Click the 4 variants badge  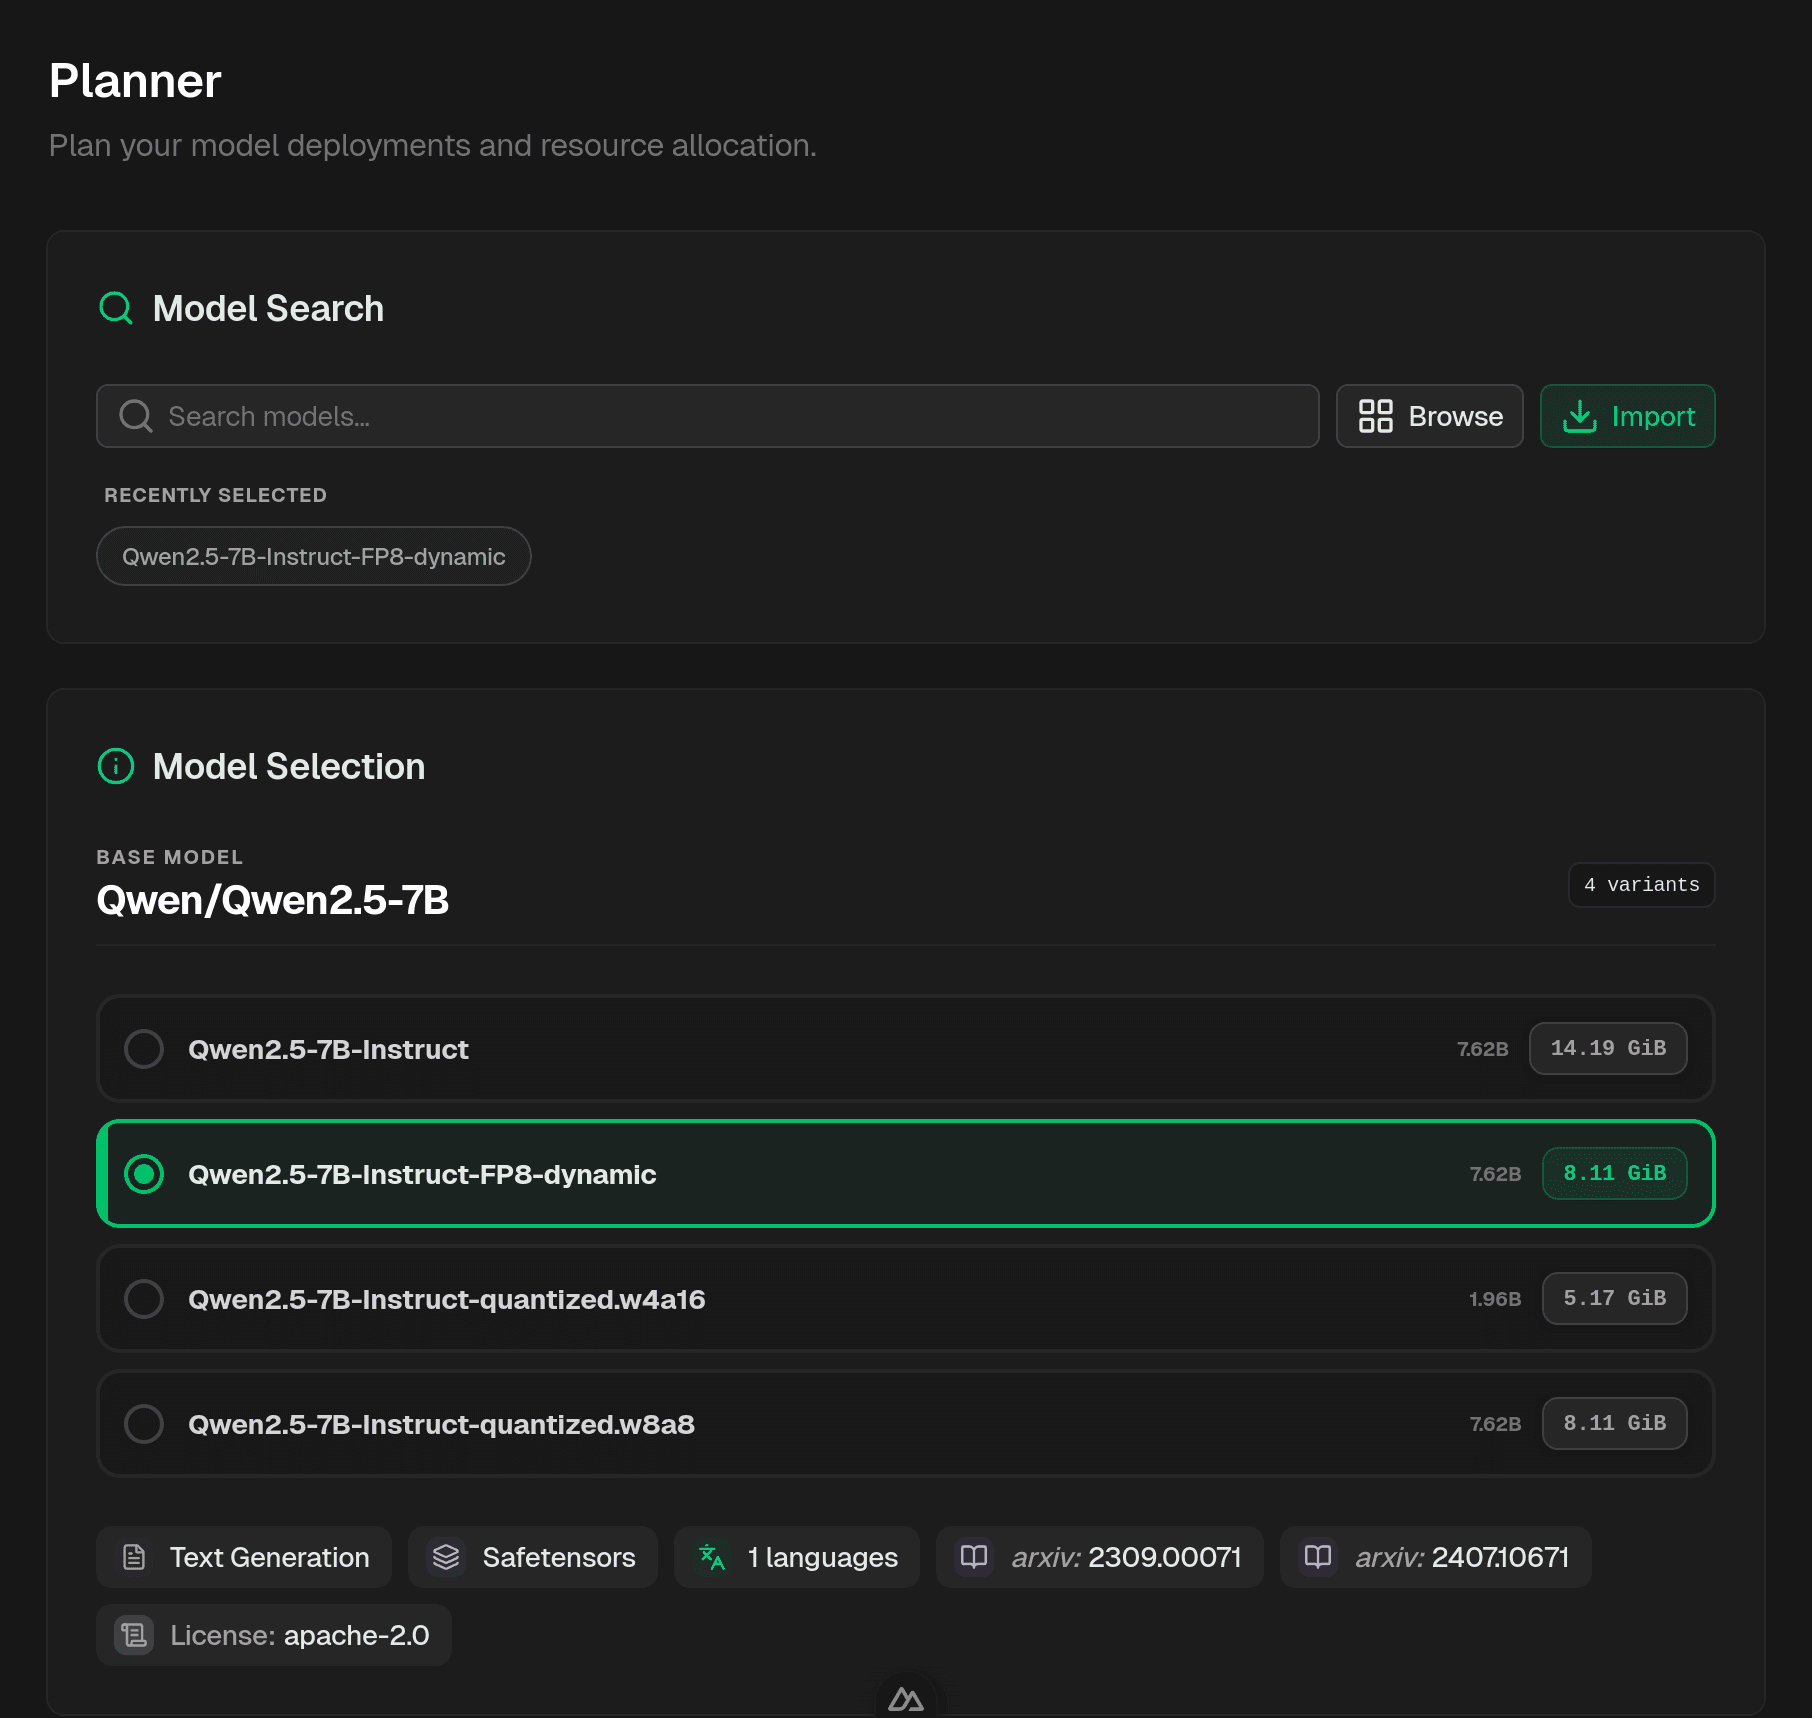1642,885
